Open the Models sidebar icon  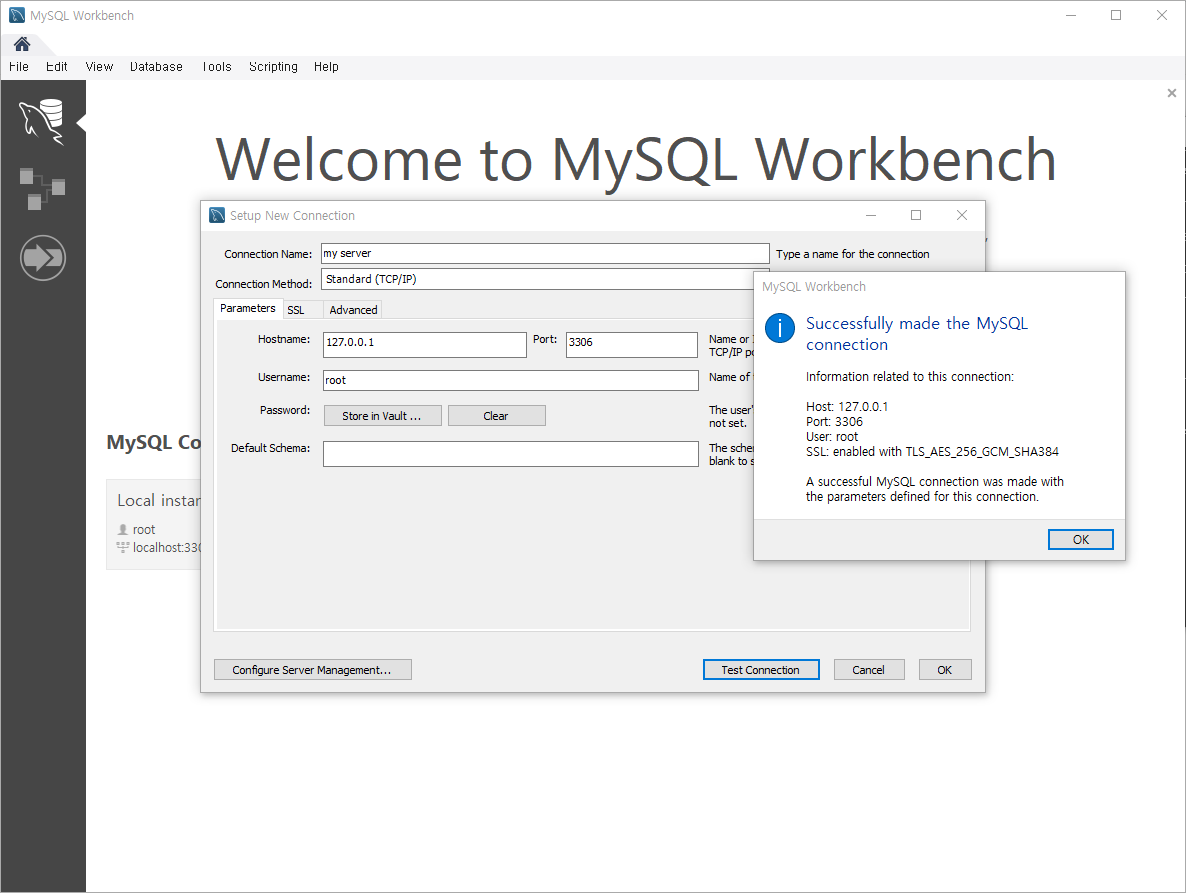click(42, 189)
